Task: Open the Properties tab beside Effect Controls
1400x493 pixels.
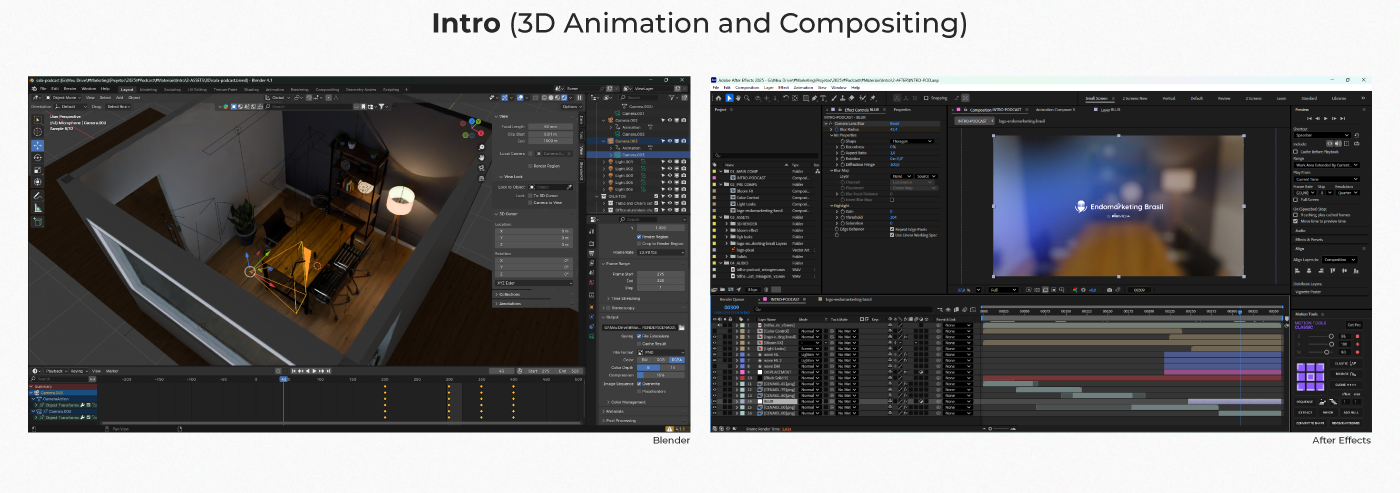Action: 902,110
